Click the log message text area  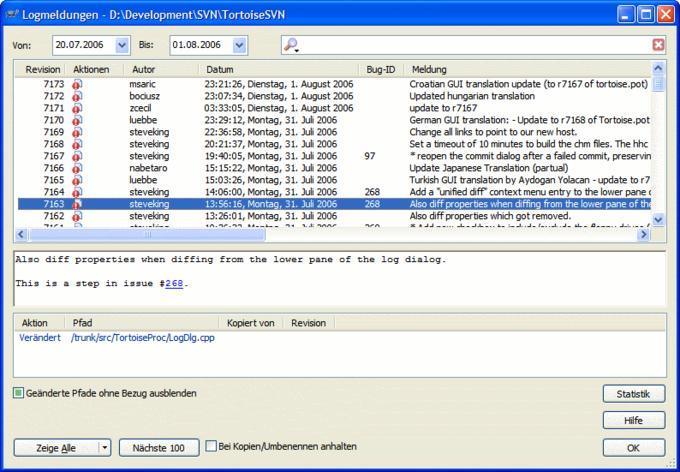pyautogui.click(x=340, y=279)
